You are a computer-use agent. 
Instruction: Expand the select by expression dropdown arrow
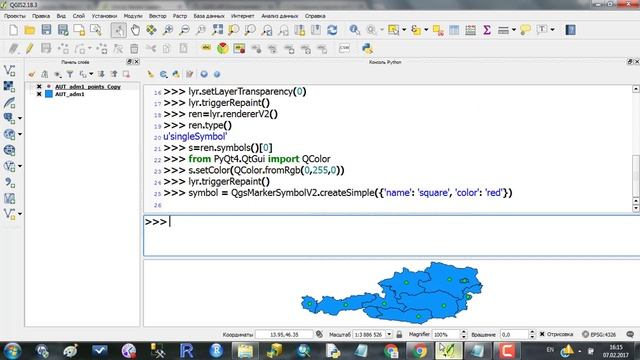426,30
